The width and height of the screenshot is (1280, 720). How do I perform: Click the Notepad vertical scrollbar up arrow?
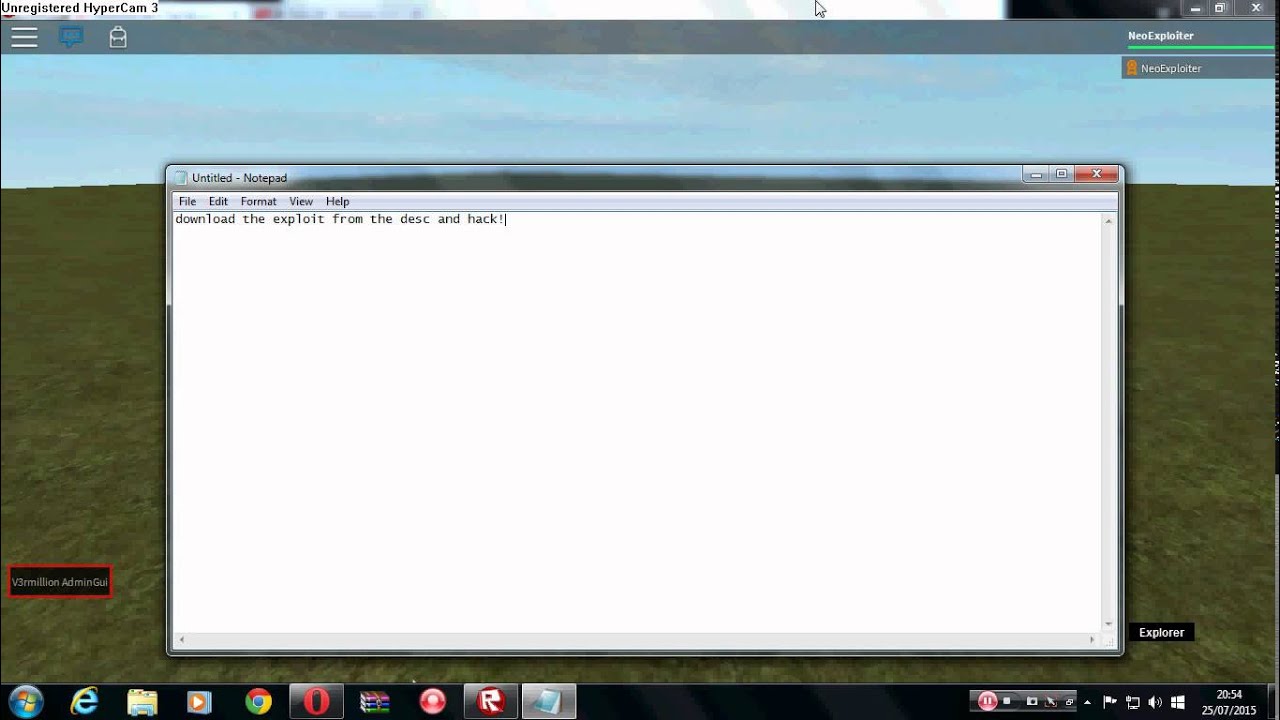(x=1108, y=221)
